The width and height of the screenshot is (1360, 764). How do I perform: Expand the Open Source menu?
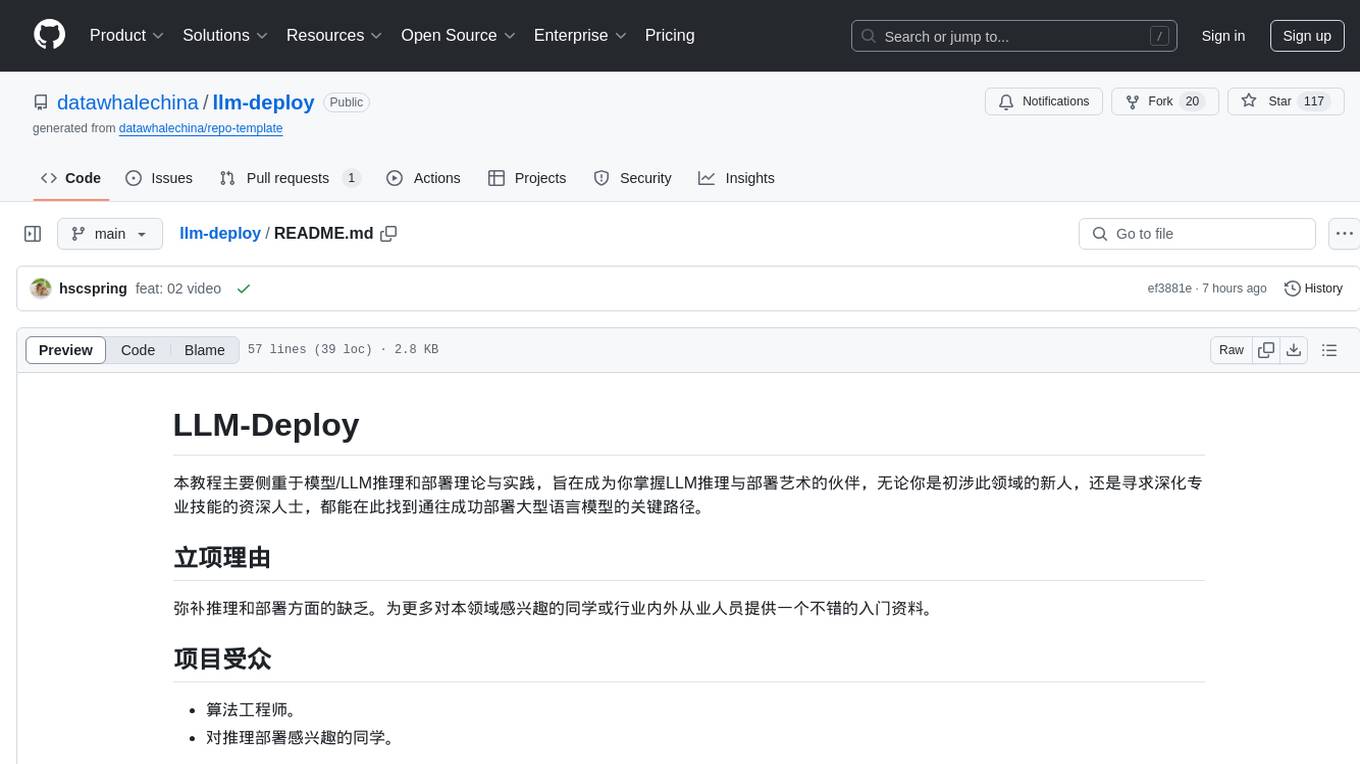458,35
